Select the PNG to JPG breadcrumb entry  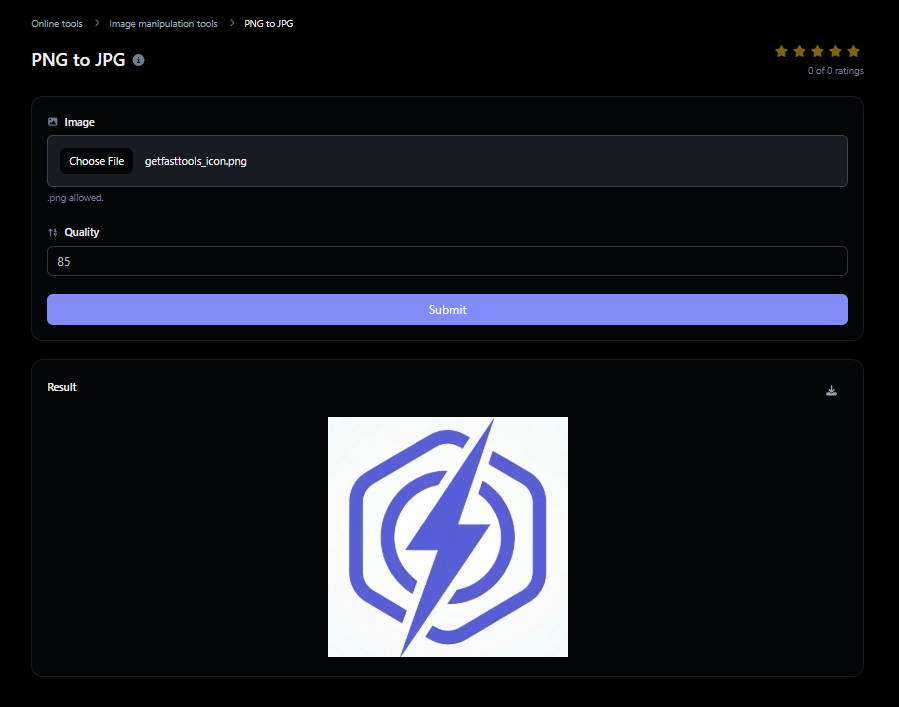click(268, 23)
